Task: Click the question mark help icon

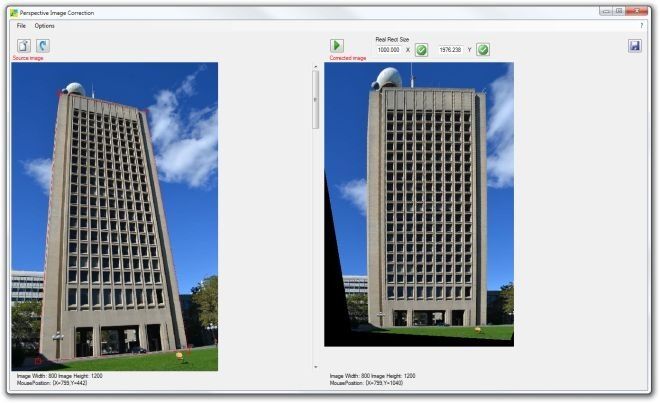Action: (x=641, y=26)
